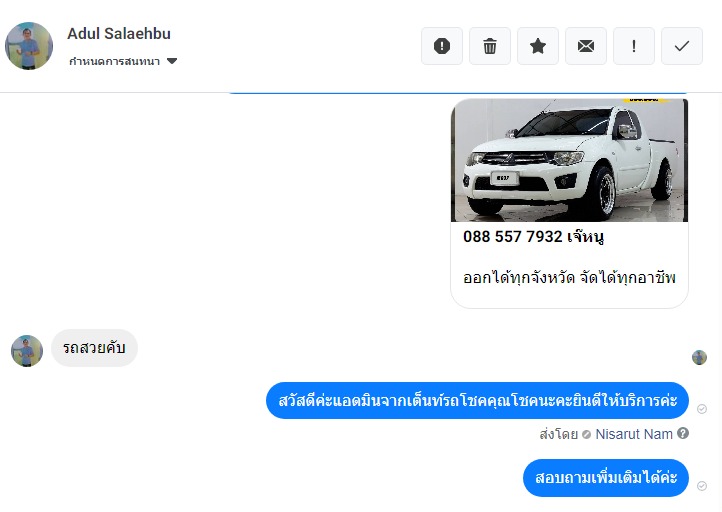Open the กำหนดการสนทนา dropdown arrow
This screenshot has height=512, width=722.
tap(172, 61)
